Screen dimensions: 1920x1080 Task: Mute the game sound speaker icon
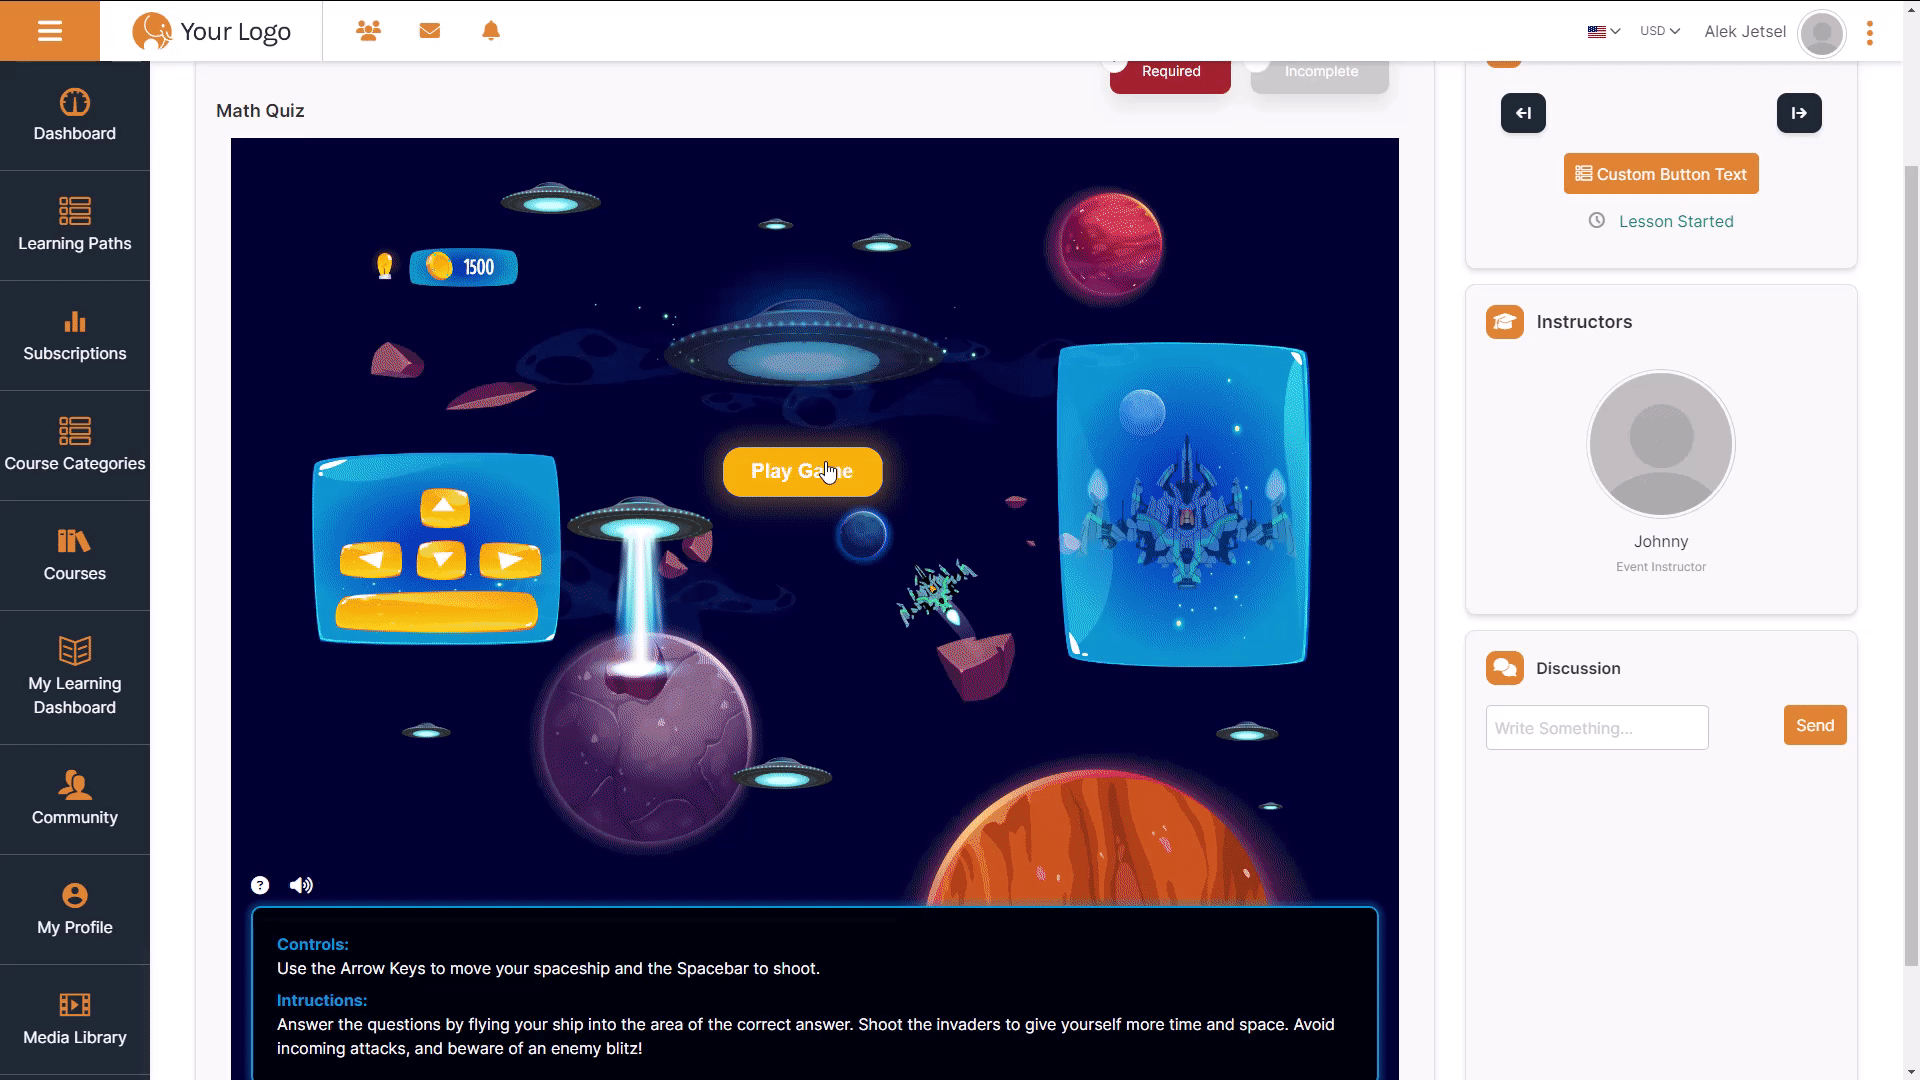[x=301, y=885]
